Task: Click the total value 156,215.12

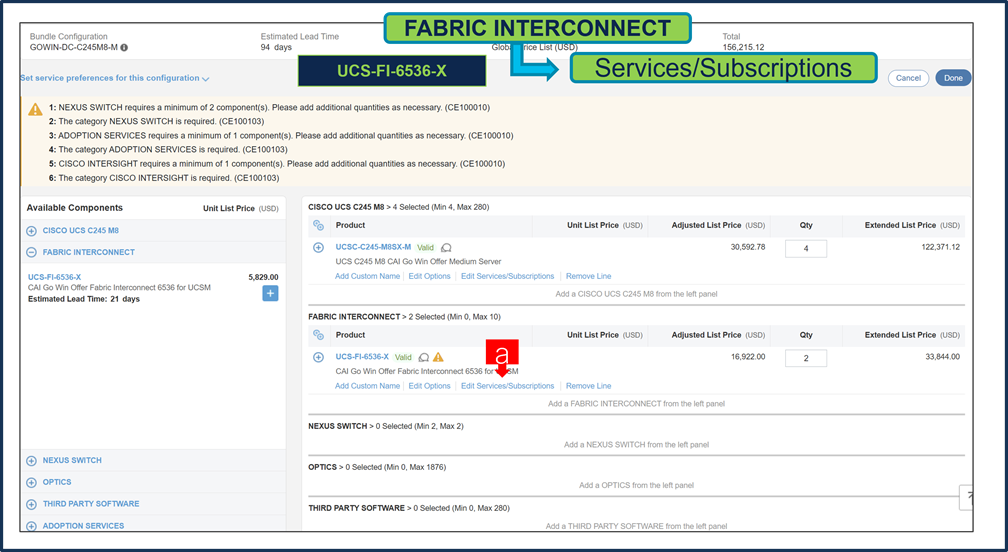Action: 743,48
